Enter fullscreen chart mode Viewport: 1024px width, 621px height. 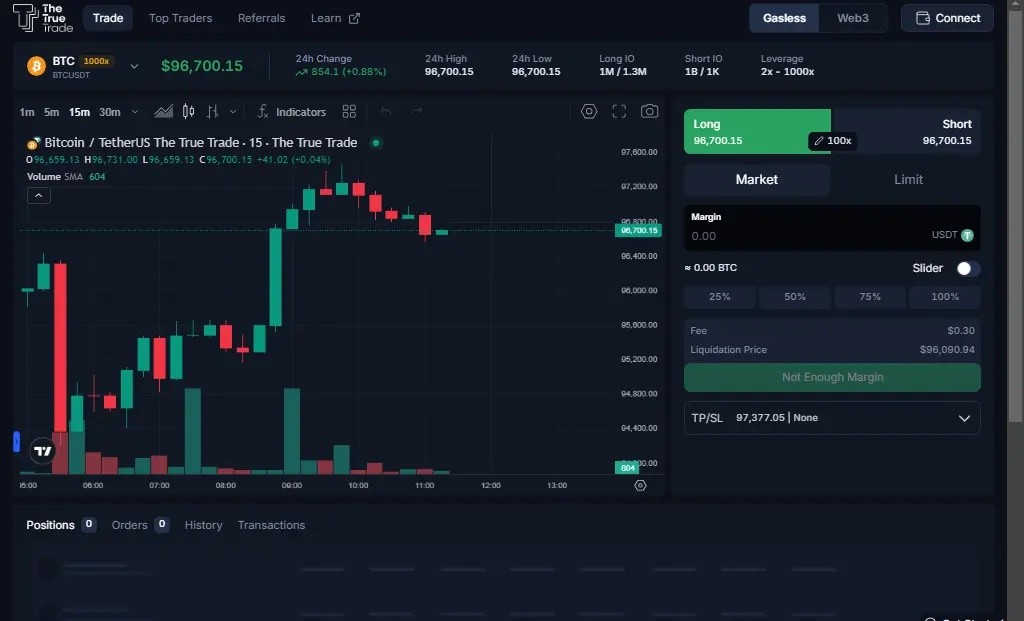[619, 112]
